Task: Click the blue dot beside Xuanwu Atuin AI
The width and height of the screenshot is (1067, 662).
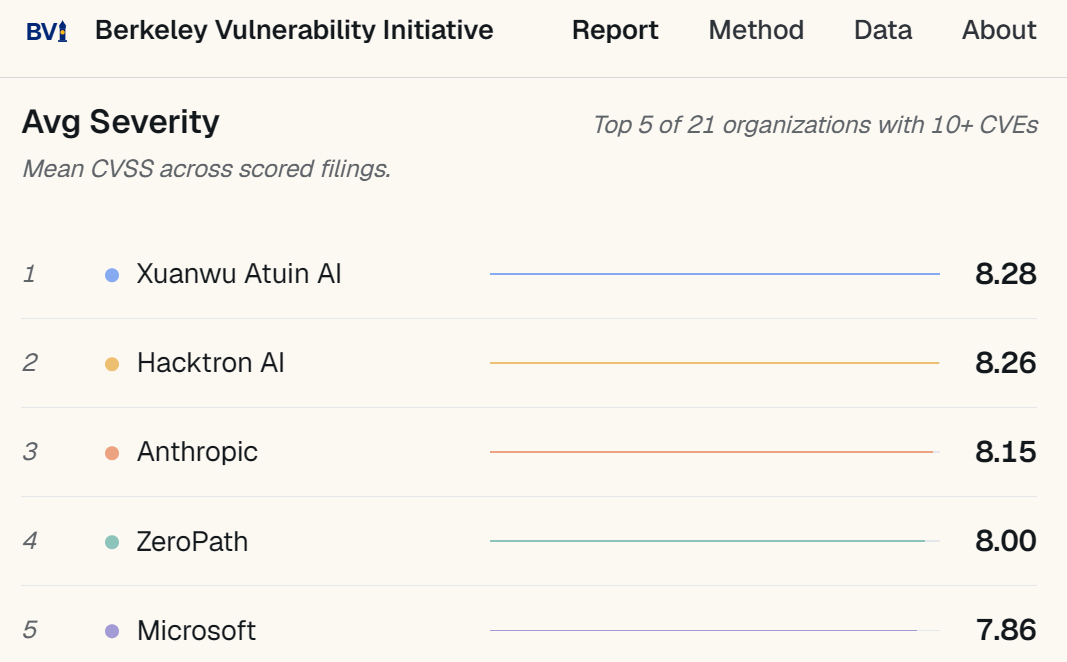Action: [112, 275]
